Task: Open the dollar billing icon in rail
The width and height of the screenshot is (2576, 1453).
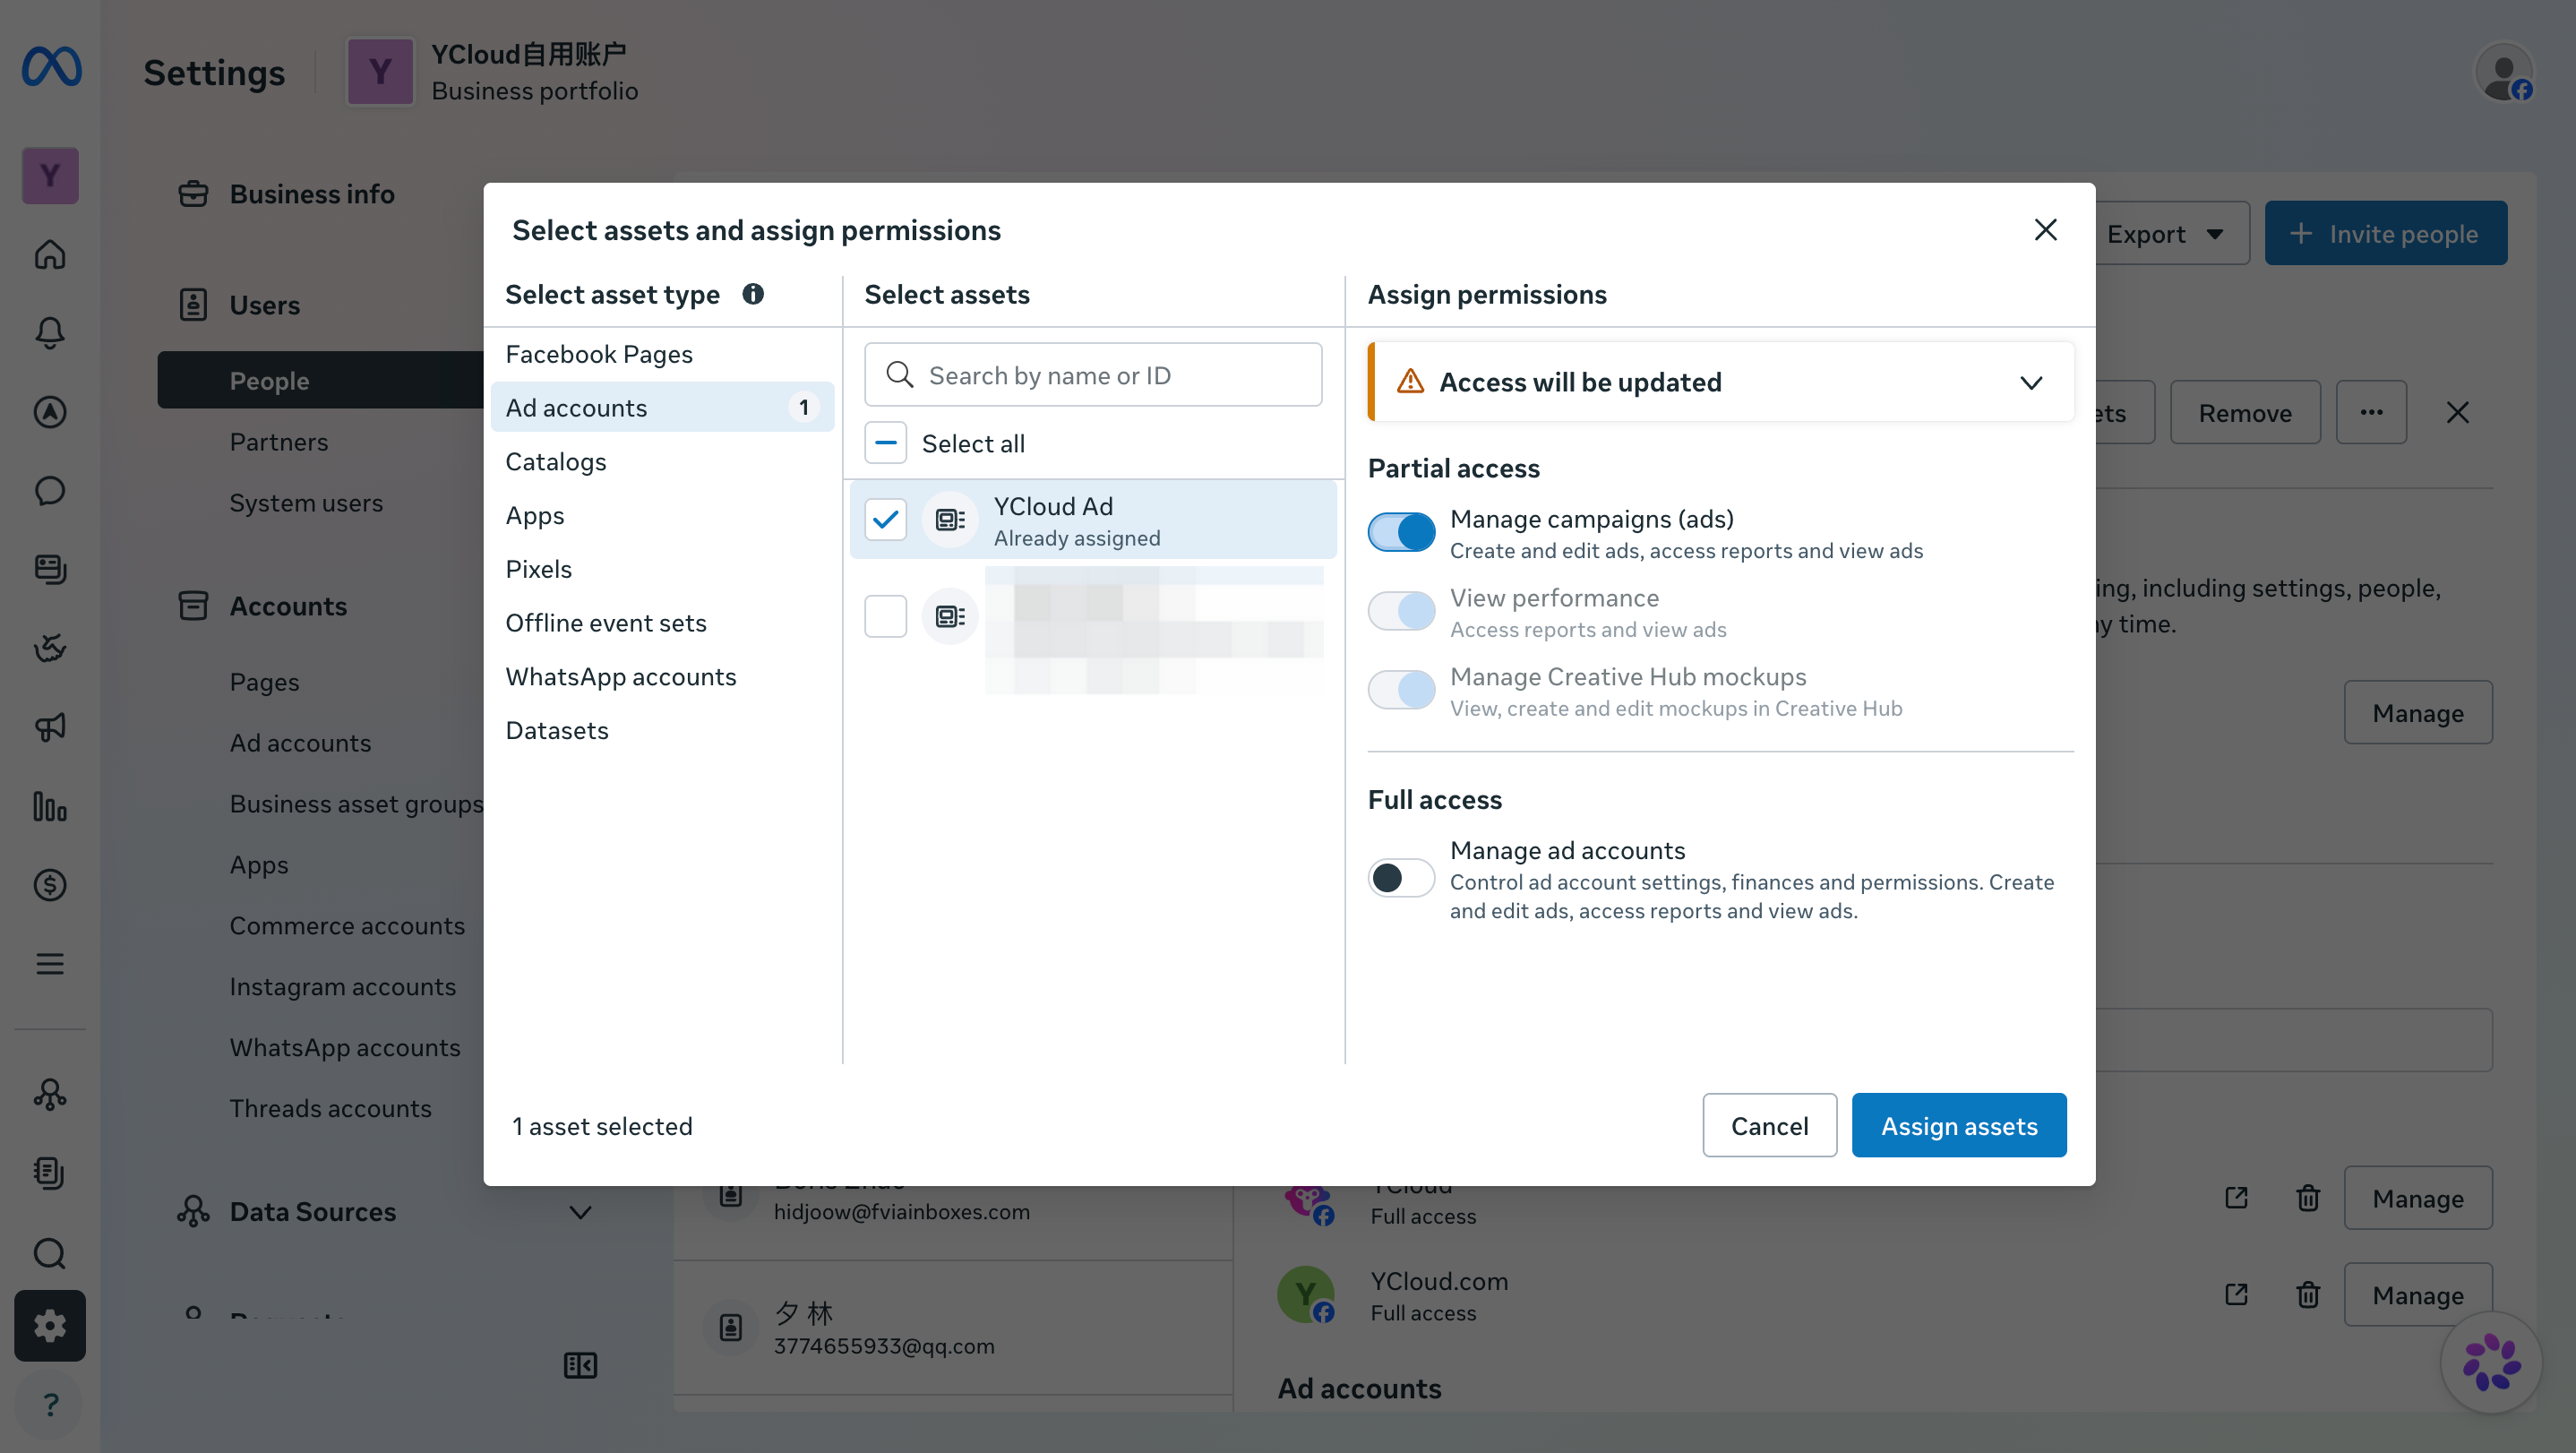Action: tap(50, 885)
